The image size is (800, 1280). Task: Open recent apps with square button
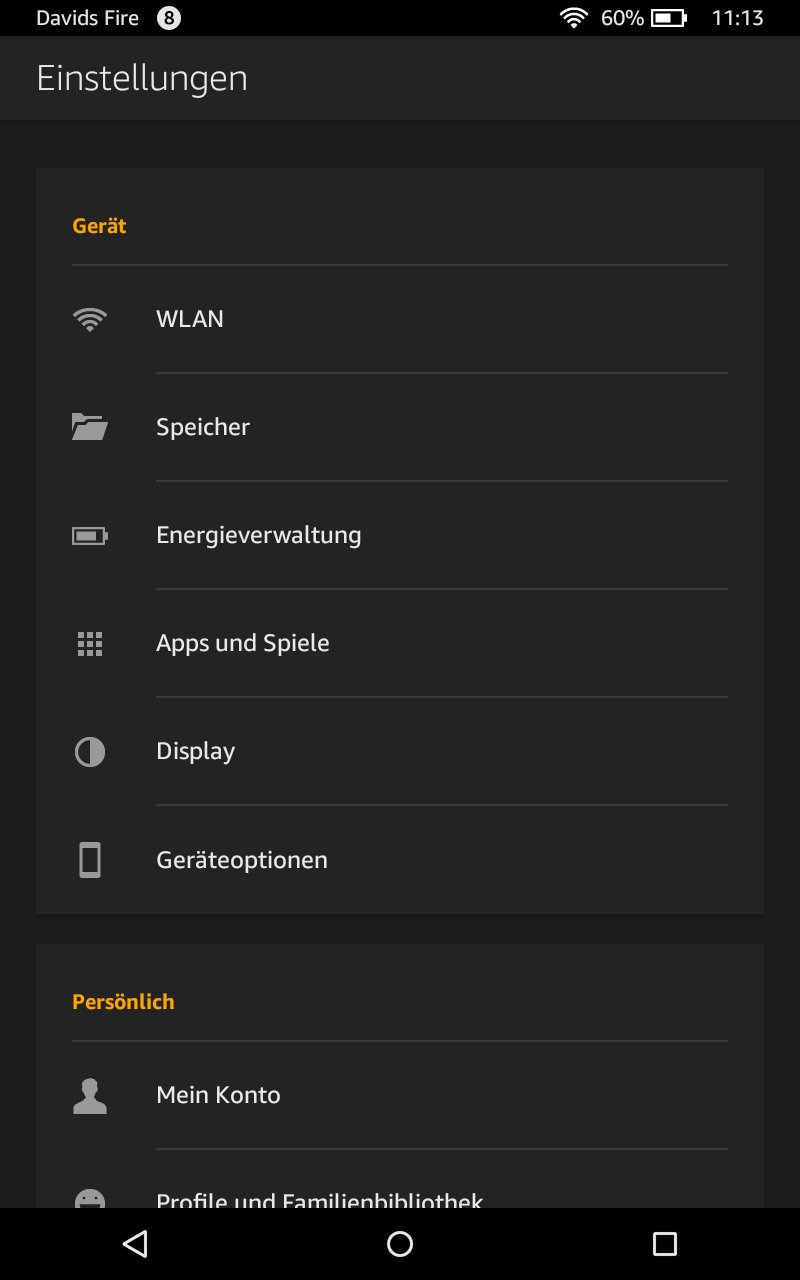point(664,1244)
